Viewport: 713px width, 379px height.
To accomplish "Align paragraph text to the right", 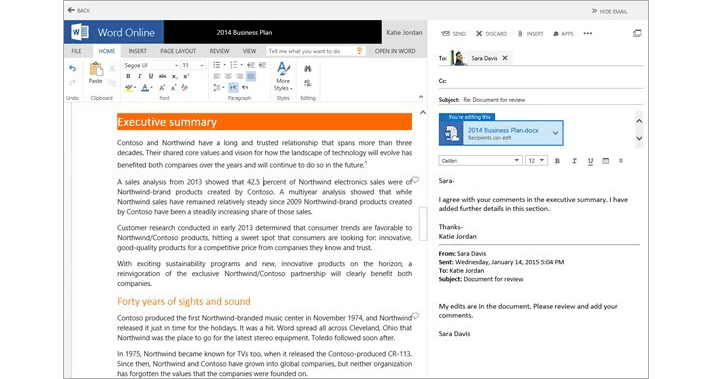I will click(x=240, y=76).
